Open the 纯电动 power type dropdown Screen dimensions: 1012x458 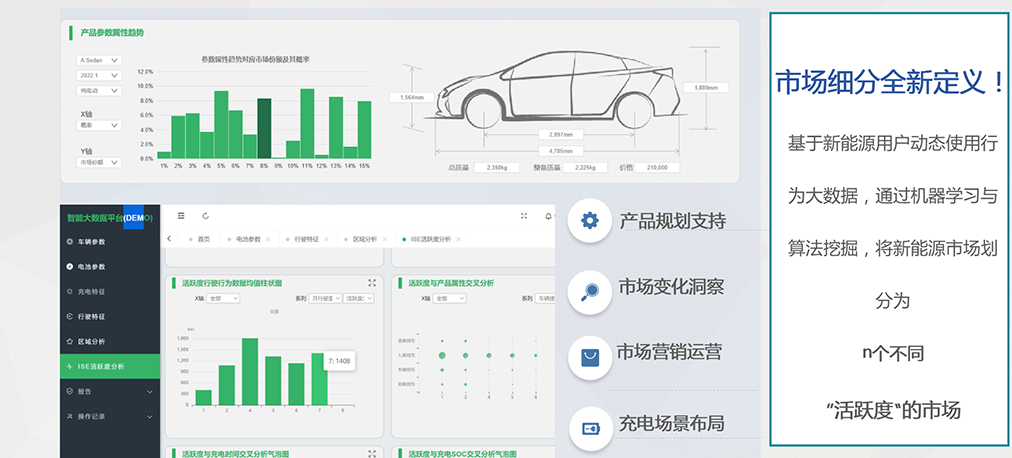tap(99, 91)
